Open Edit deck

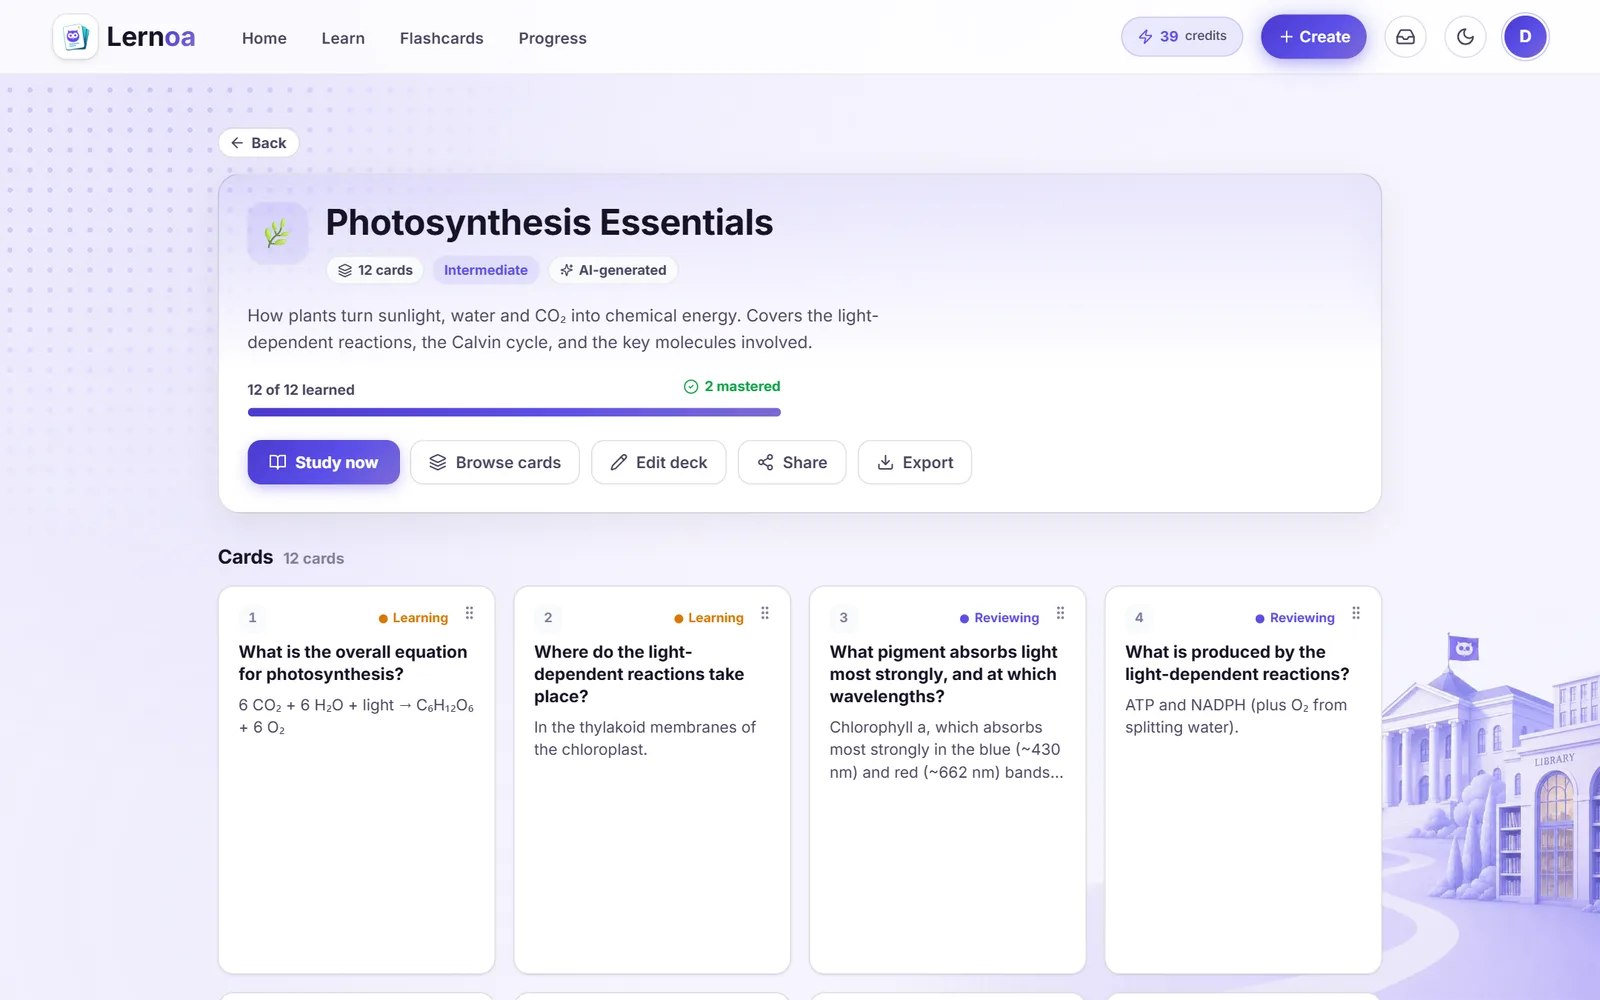[x=659, y=462]
